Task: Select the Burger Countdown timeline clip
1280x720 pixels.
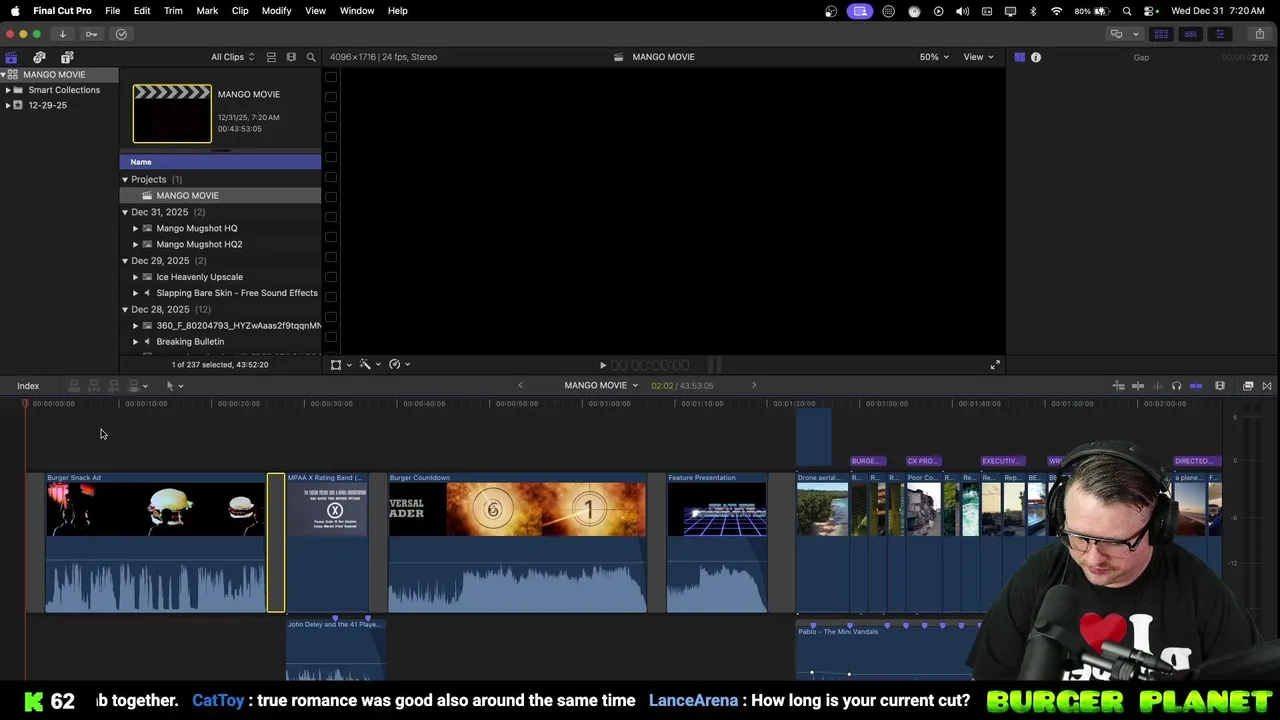Action: click(x=517, y=542)
